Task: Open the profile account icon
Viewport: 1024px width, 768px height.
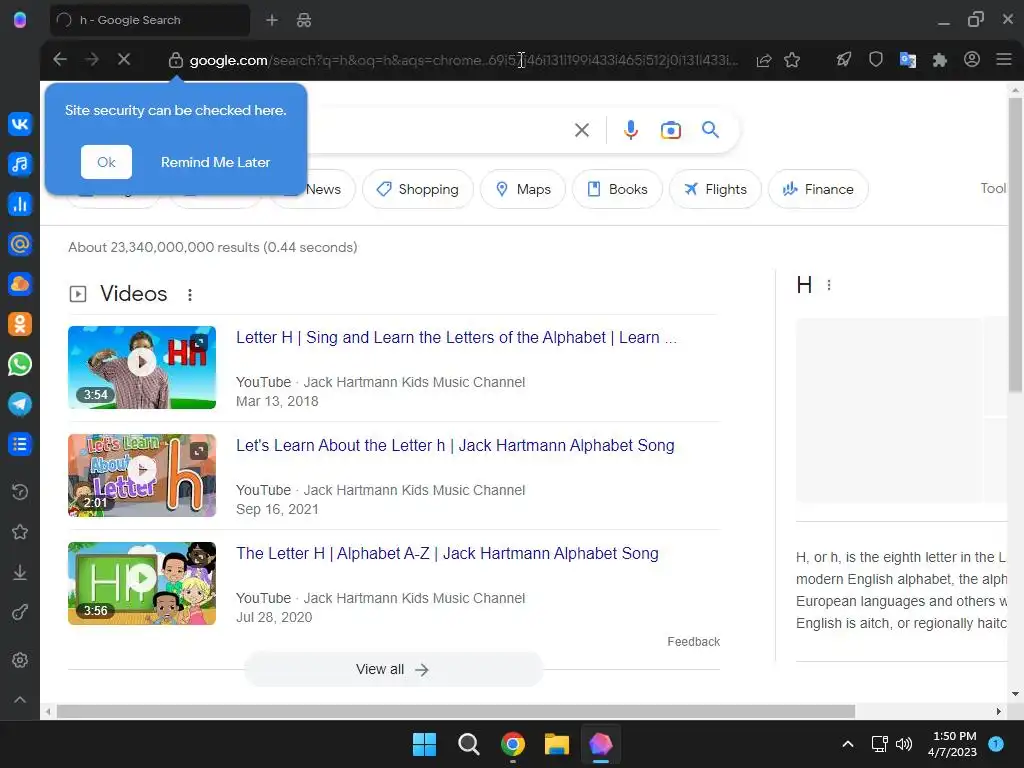Action: 972,59
